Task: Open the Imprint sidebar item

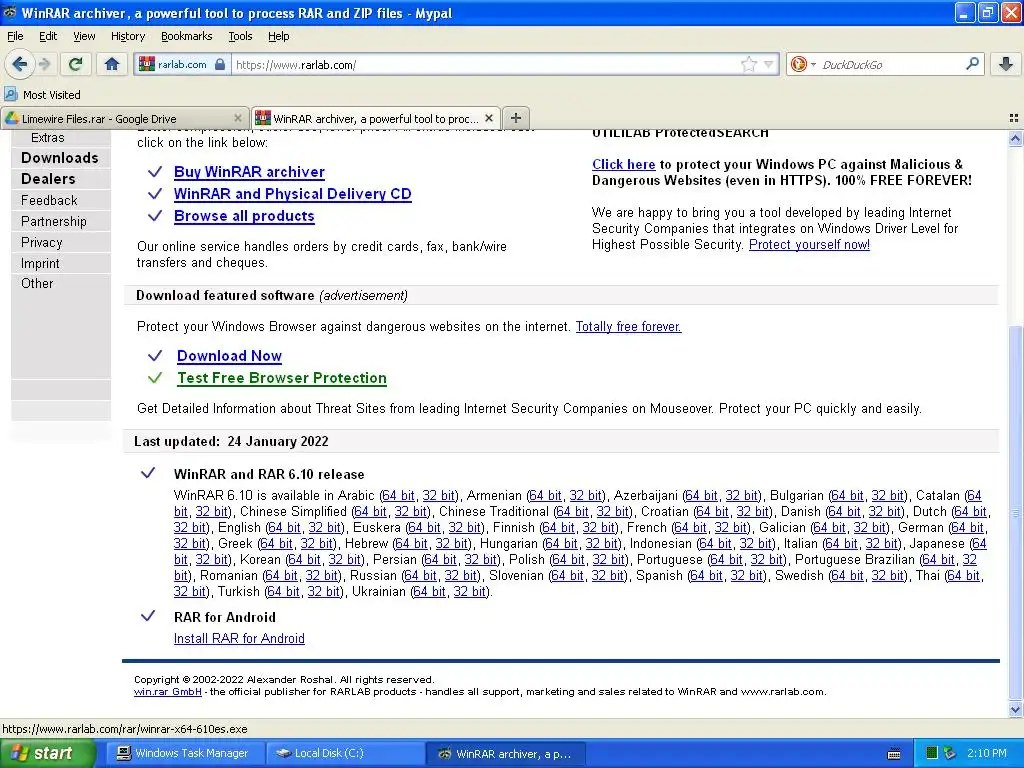Action: pyautogui.click(x=40, y=263)
